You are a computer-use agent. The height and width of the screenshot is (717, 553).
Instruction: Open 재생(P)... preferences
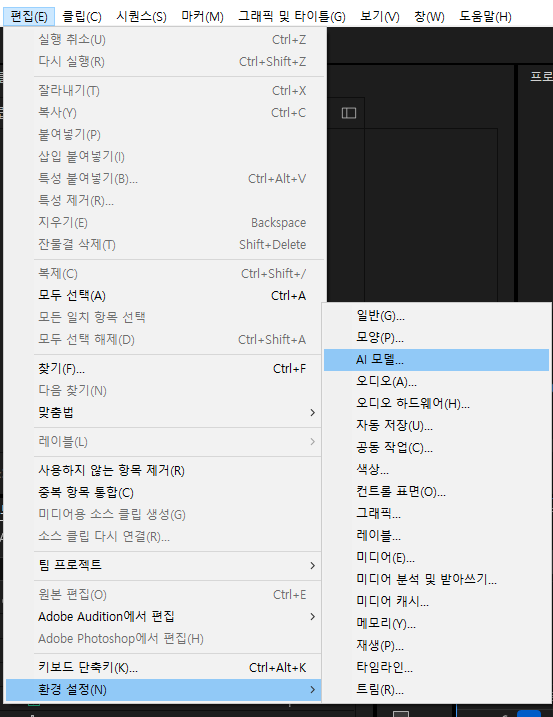pyautogui.click(x=436, y=645)
